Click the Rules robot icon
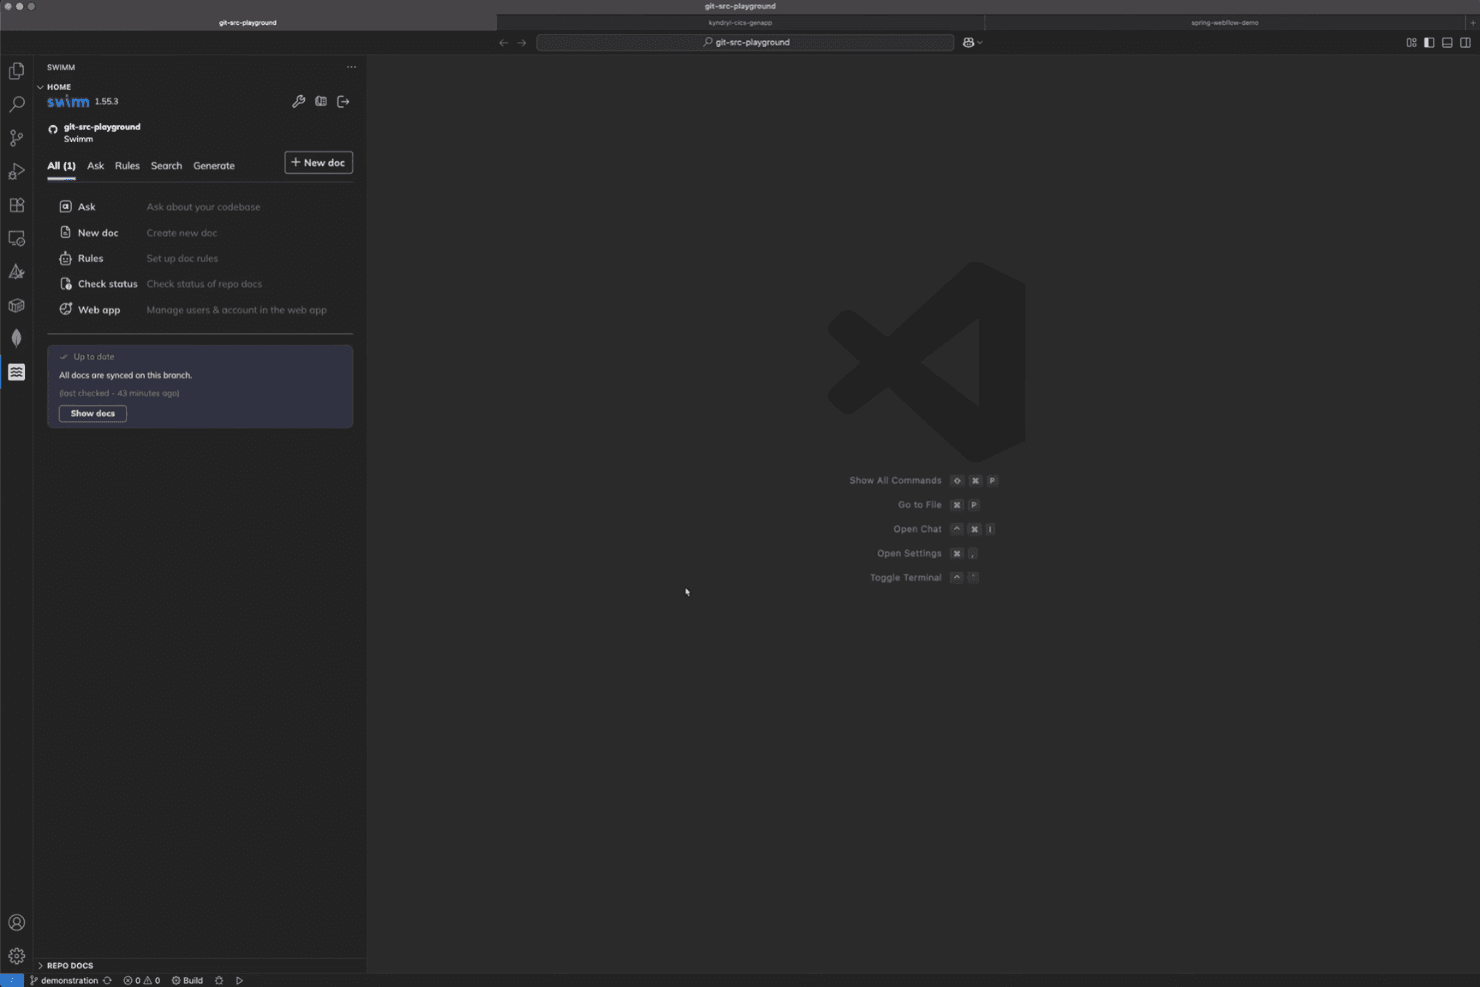This screenshot has height=987, width=1480. [x=65, y=258]
